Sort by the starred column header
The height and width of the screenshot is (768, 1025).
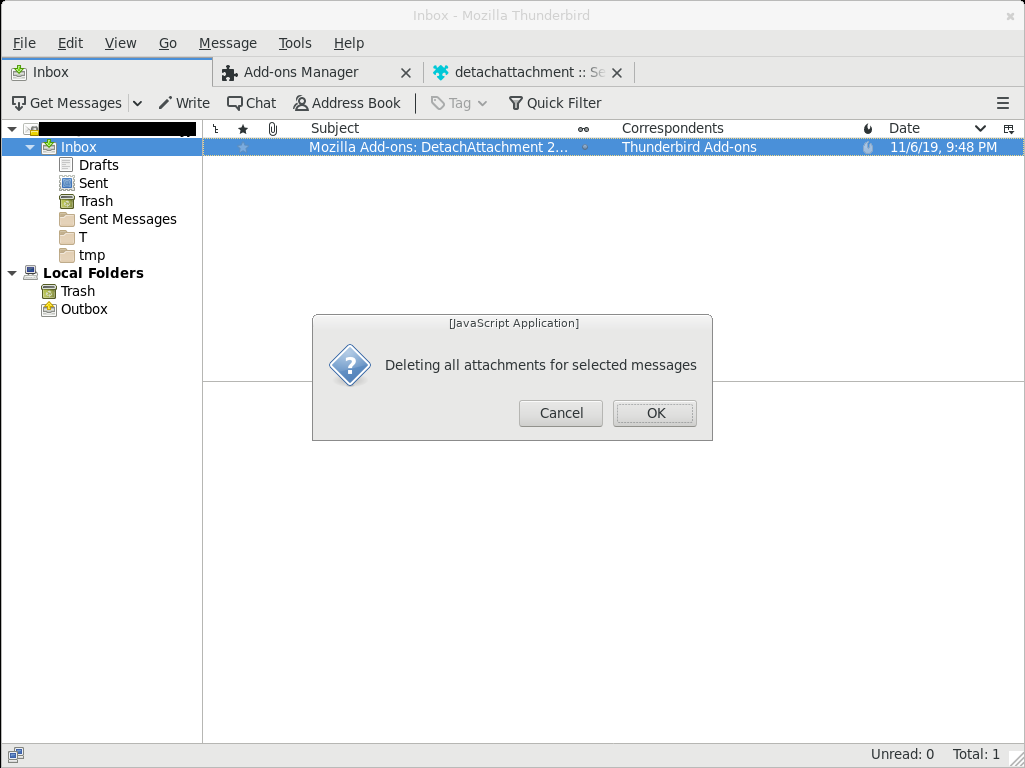tap(243, 129)
